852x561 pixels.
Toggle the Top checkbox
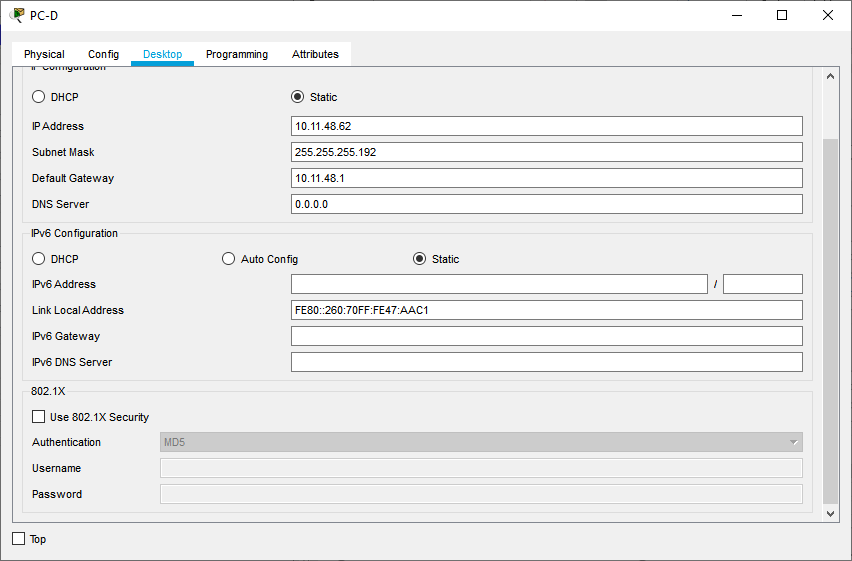click(x=18, y=539)
